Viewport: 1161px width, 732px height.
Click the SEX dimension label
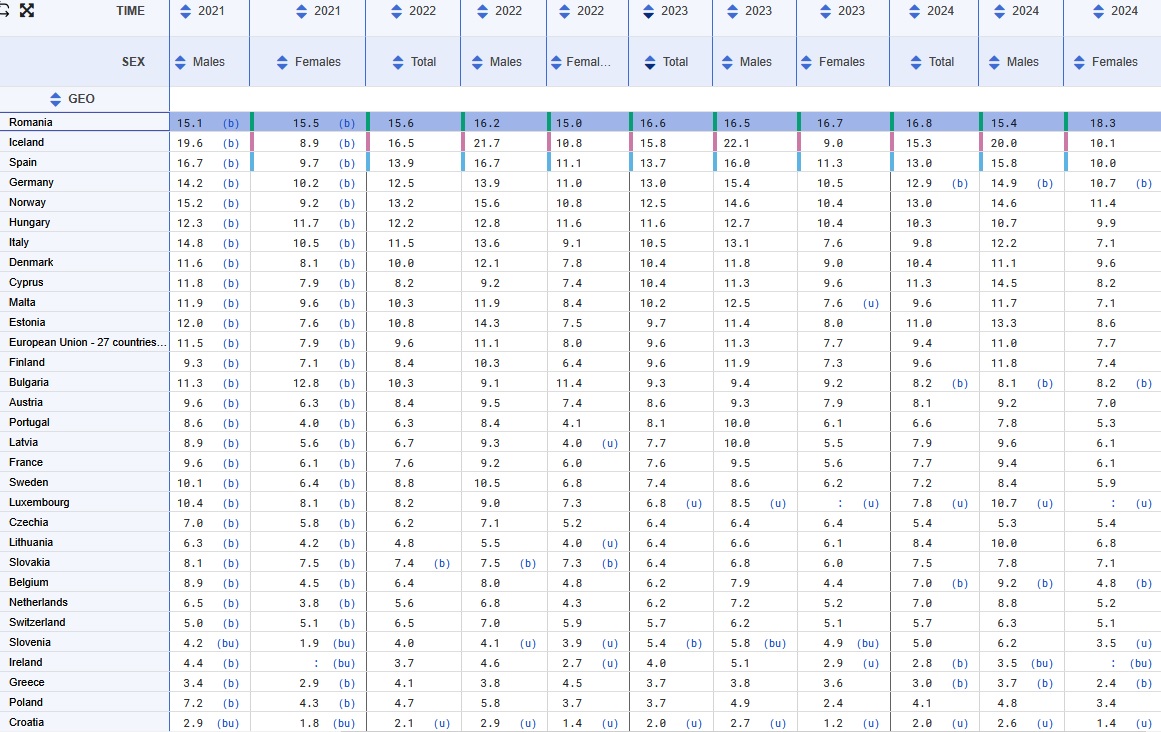133,62
